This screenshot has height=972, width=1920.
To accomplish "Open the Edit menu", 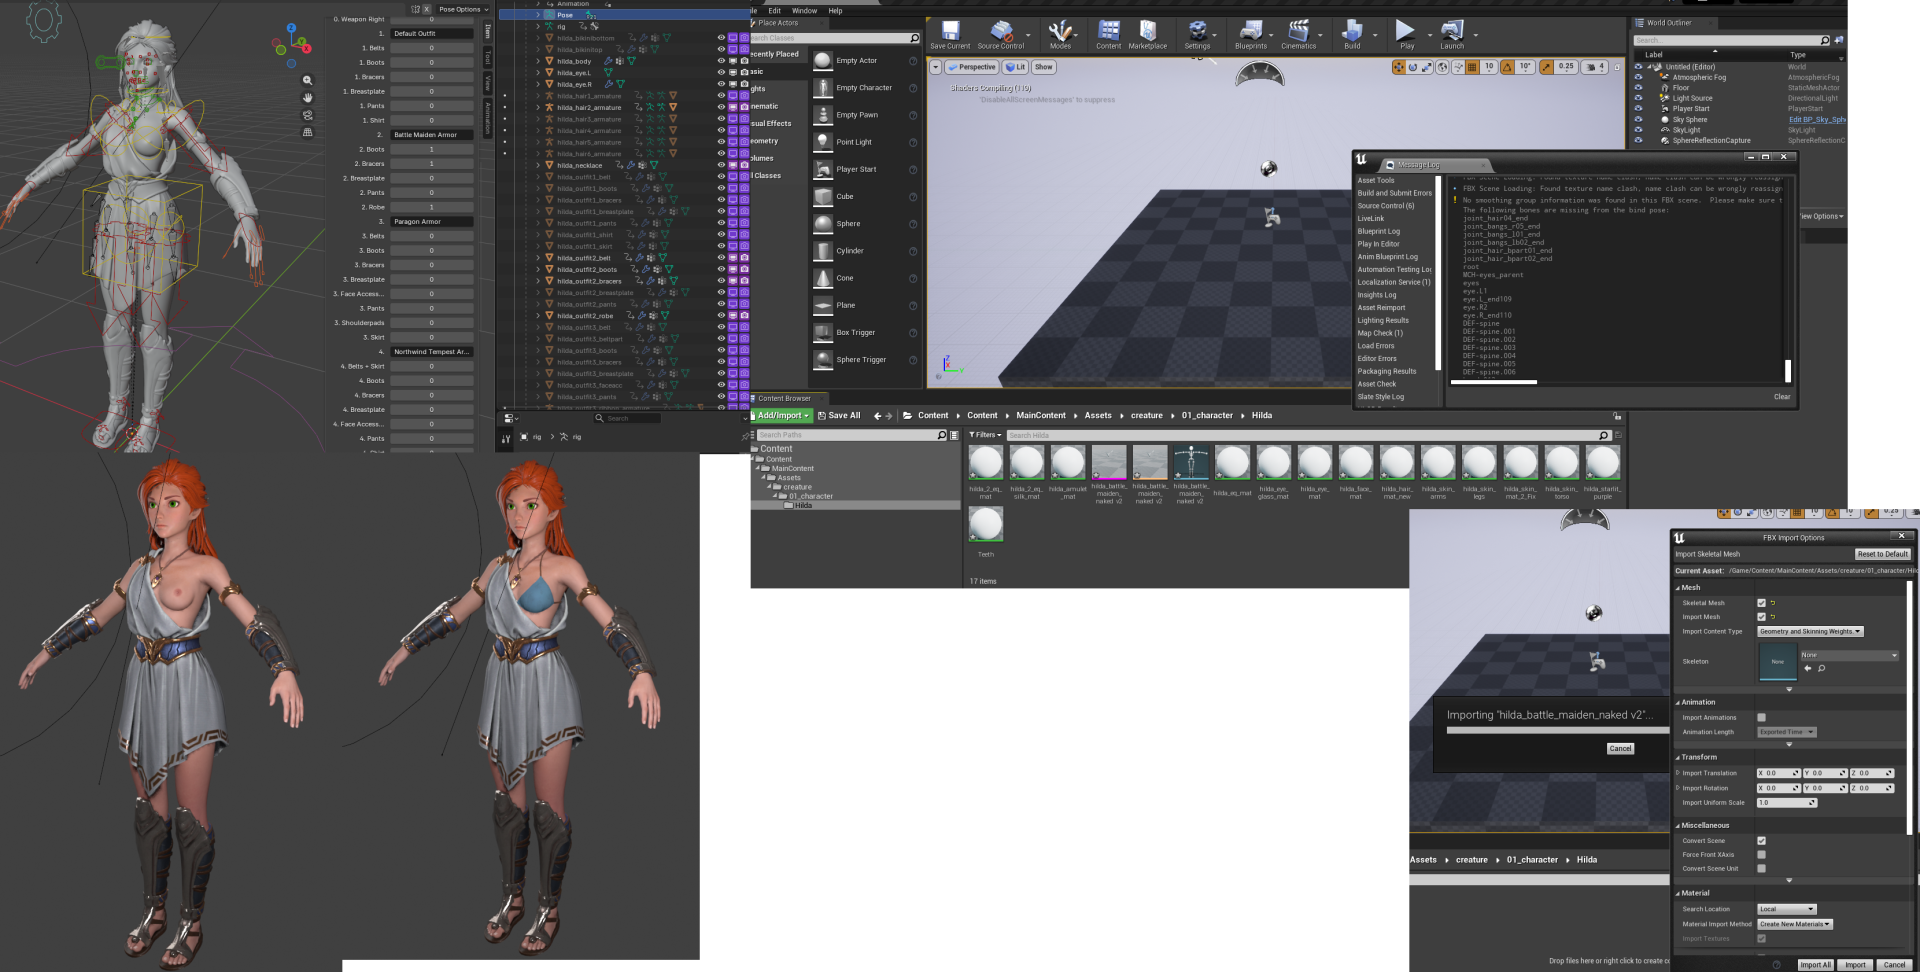I will [x=774, y=11].
